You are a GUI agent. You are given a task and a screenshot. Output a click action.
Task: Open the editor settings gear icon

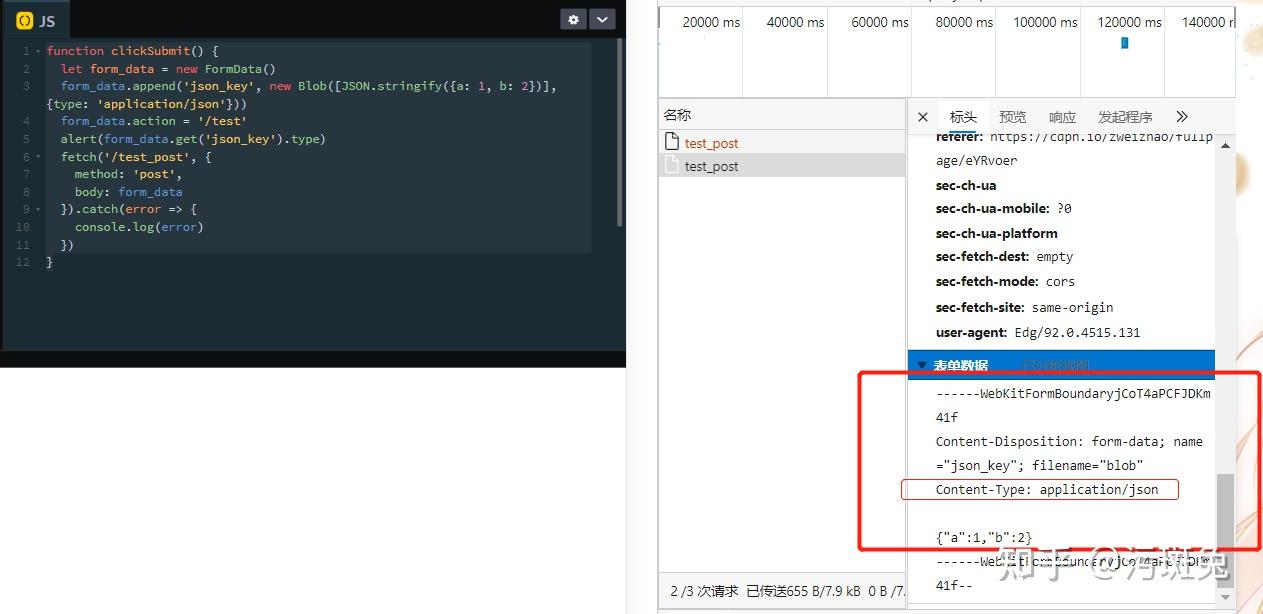pyautogui.click(x=572, y=19)
